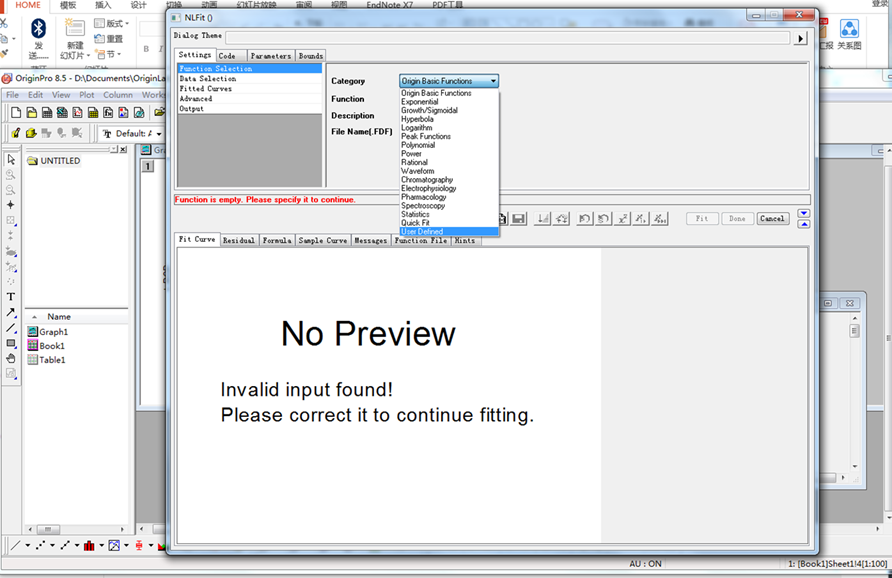The width and height of the screenshot is (892, 578).
Task: Click the New Workbook icon in OriginPro
Action: pos(47,113)
